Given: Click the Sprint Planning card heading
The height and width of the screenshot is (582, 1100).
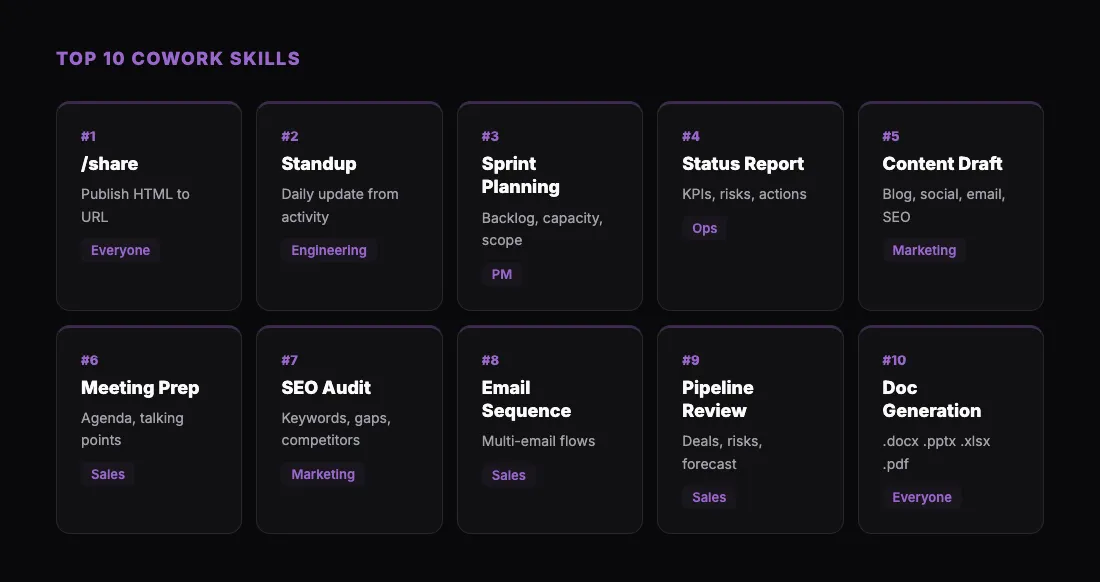Looking at the screenshot, I should (521, 175).
